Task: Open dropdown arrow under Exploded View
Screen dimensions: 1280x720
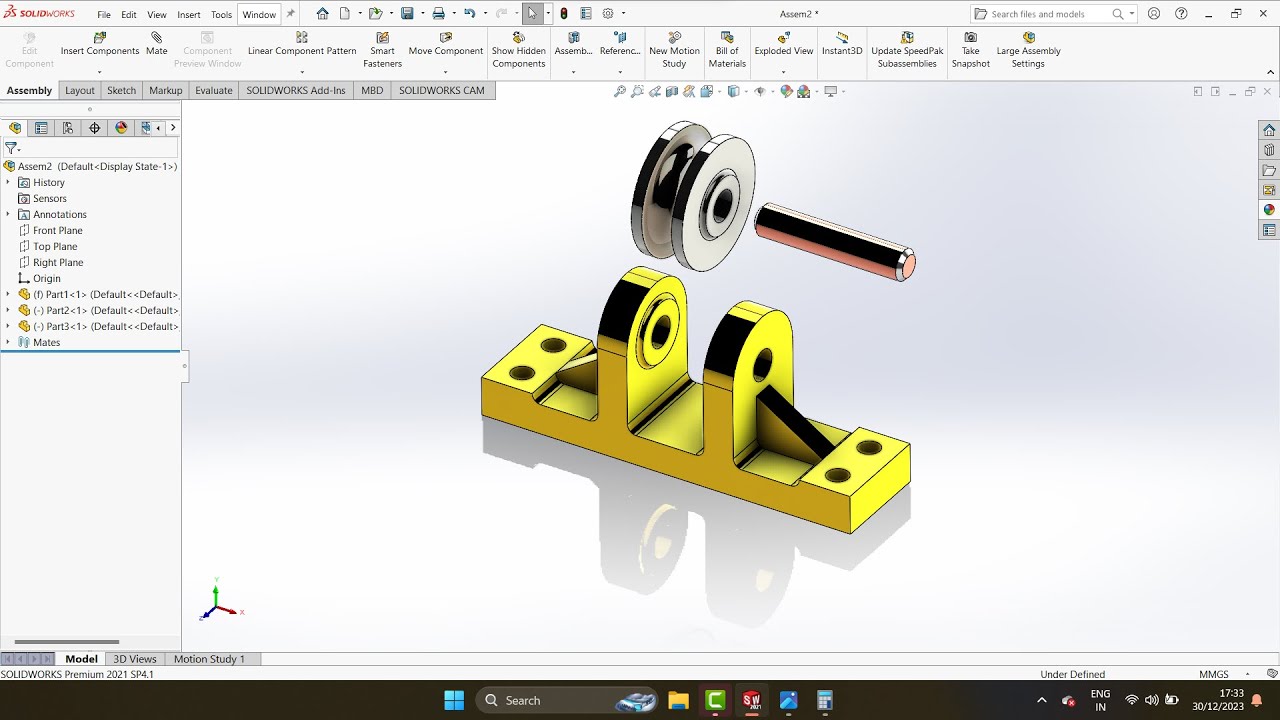Action: (783, 72)
